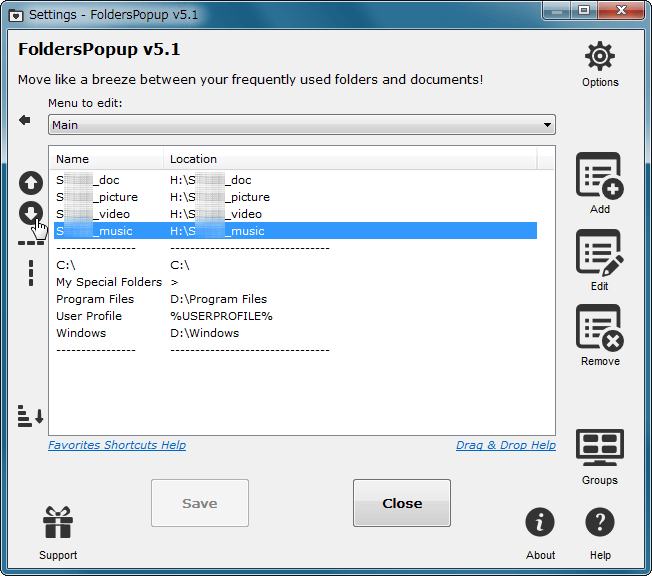
Task: Click the D:\Program Files location cell
Action: click(218, 299)
